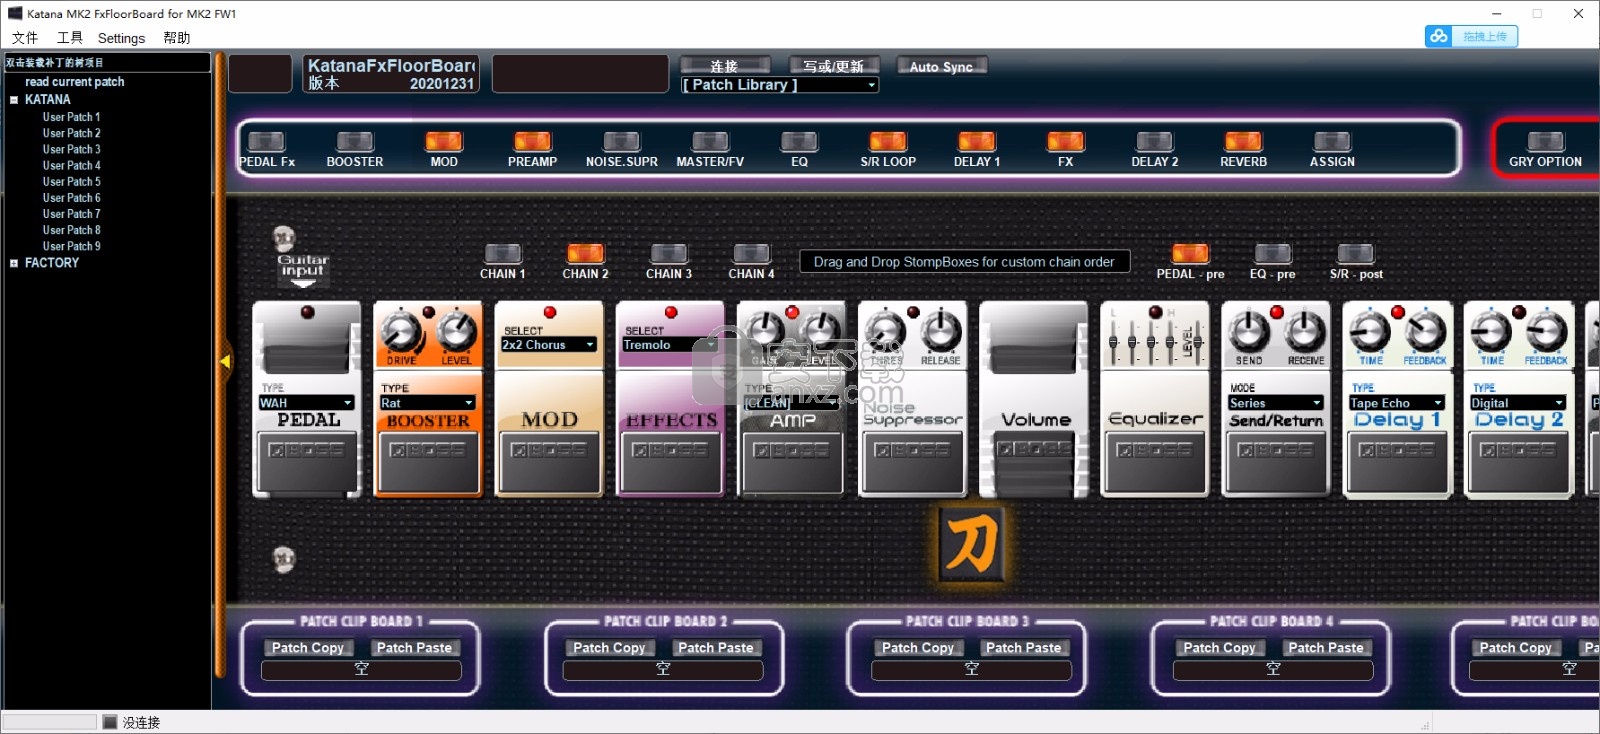
Task: Open the Send/Return mode Series dropdown
Action: [1276, 403]
